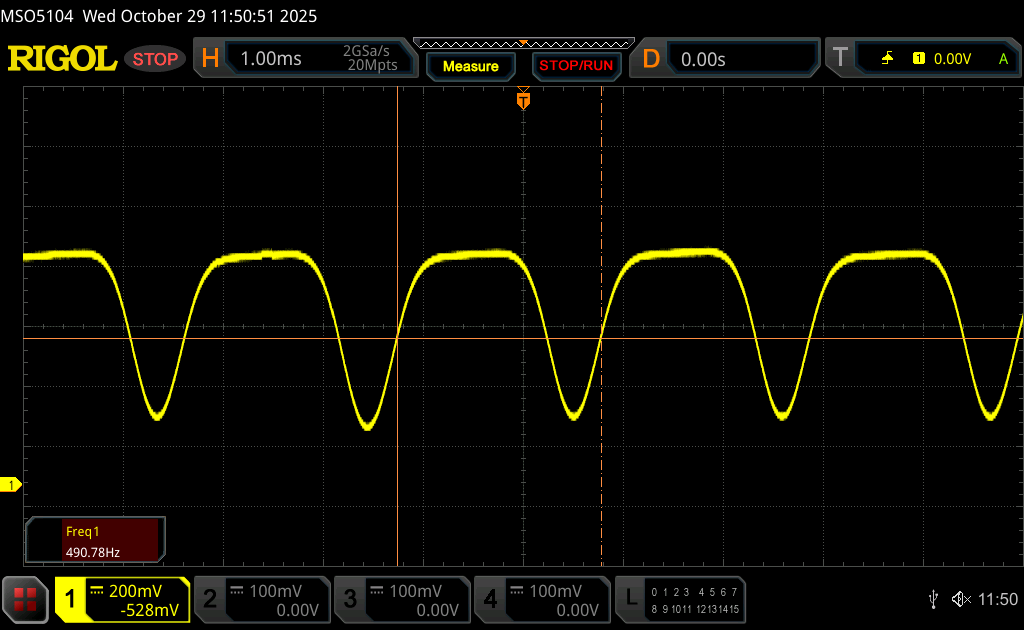Enable channel 2 display

tap(261, 599)
